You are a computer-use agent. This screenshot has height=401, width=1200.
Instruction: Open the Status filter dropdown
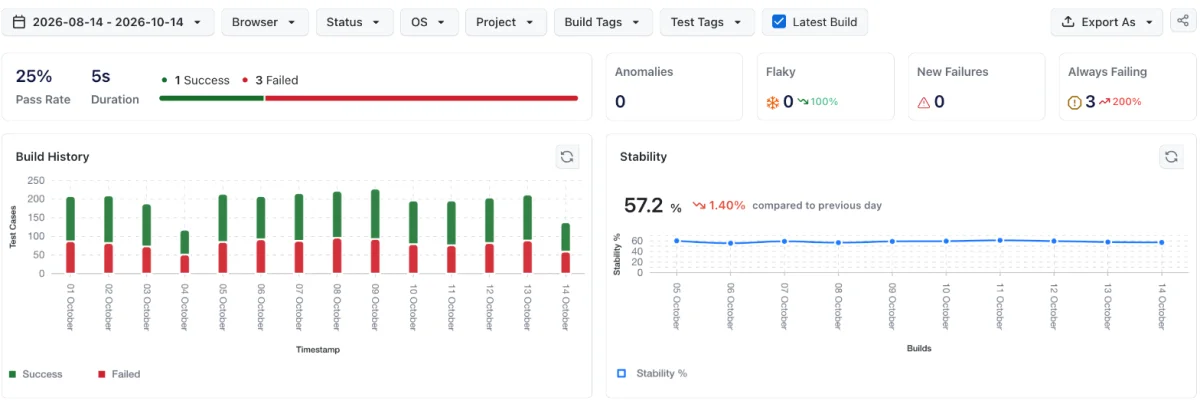[x=354, y=22]
